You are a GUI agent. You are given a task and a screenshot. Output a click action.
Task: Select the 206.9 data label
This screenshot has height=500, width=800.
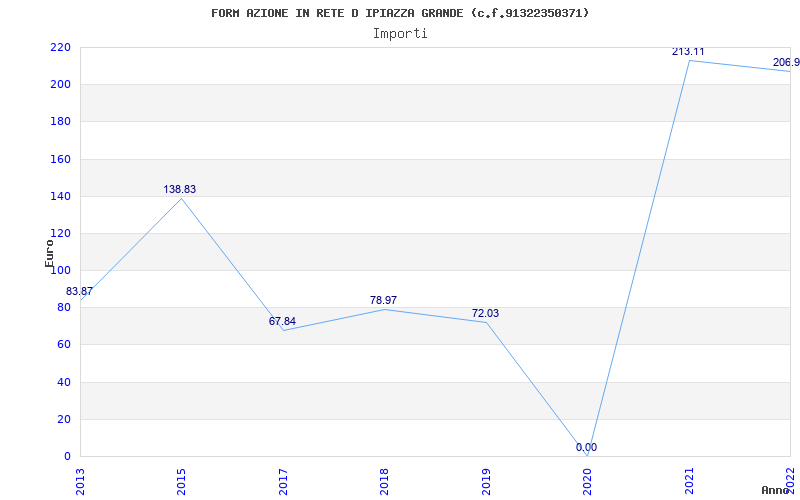click(786, 62)
